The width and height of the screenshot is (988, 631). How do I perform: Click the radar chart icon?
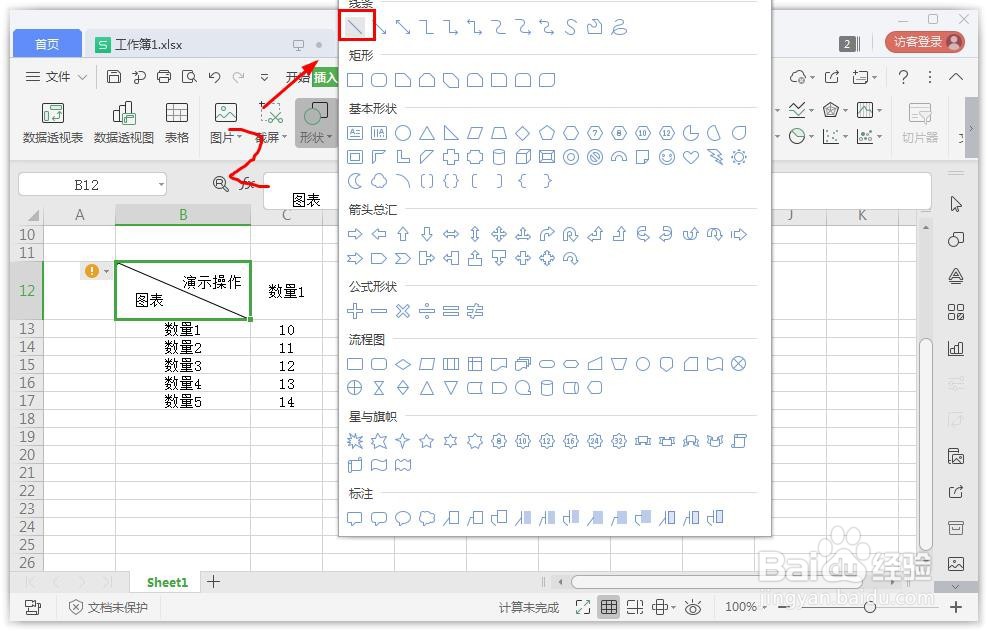pyautogui.click(x=830, y=109)
